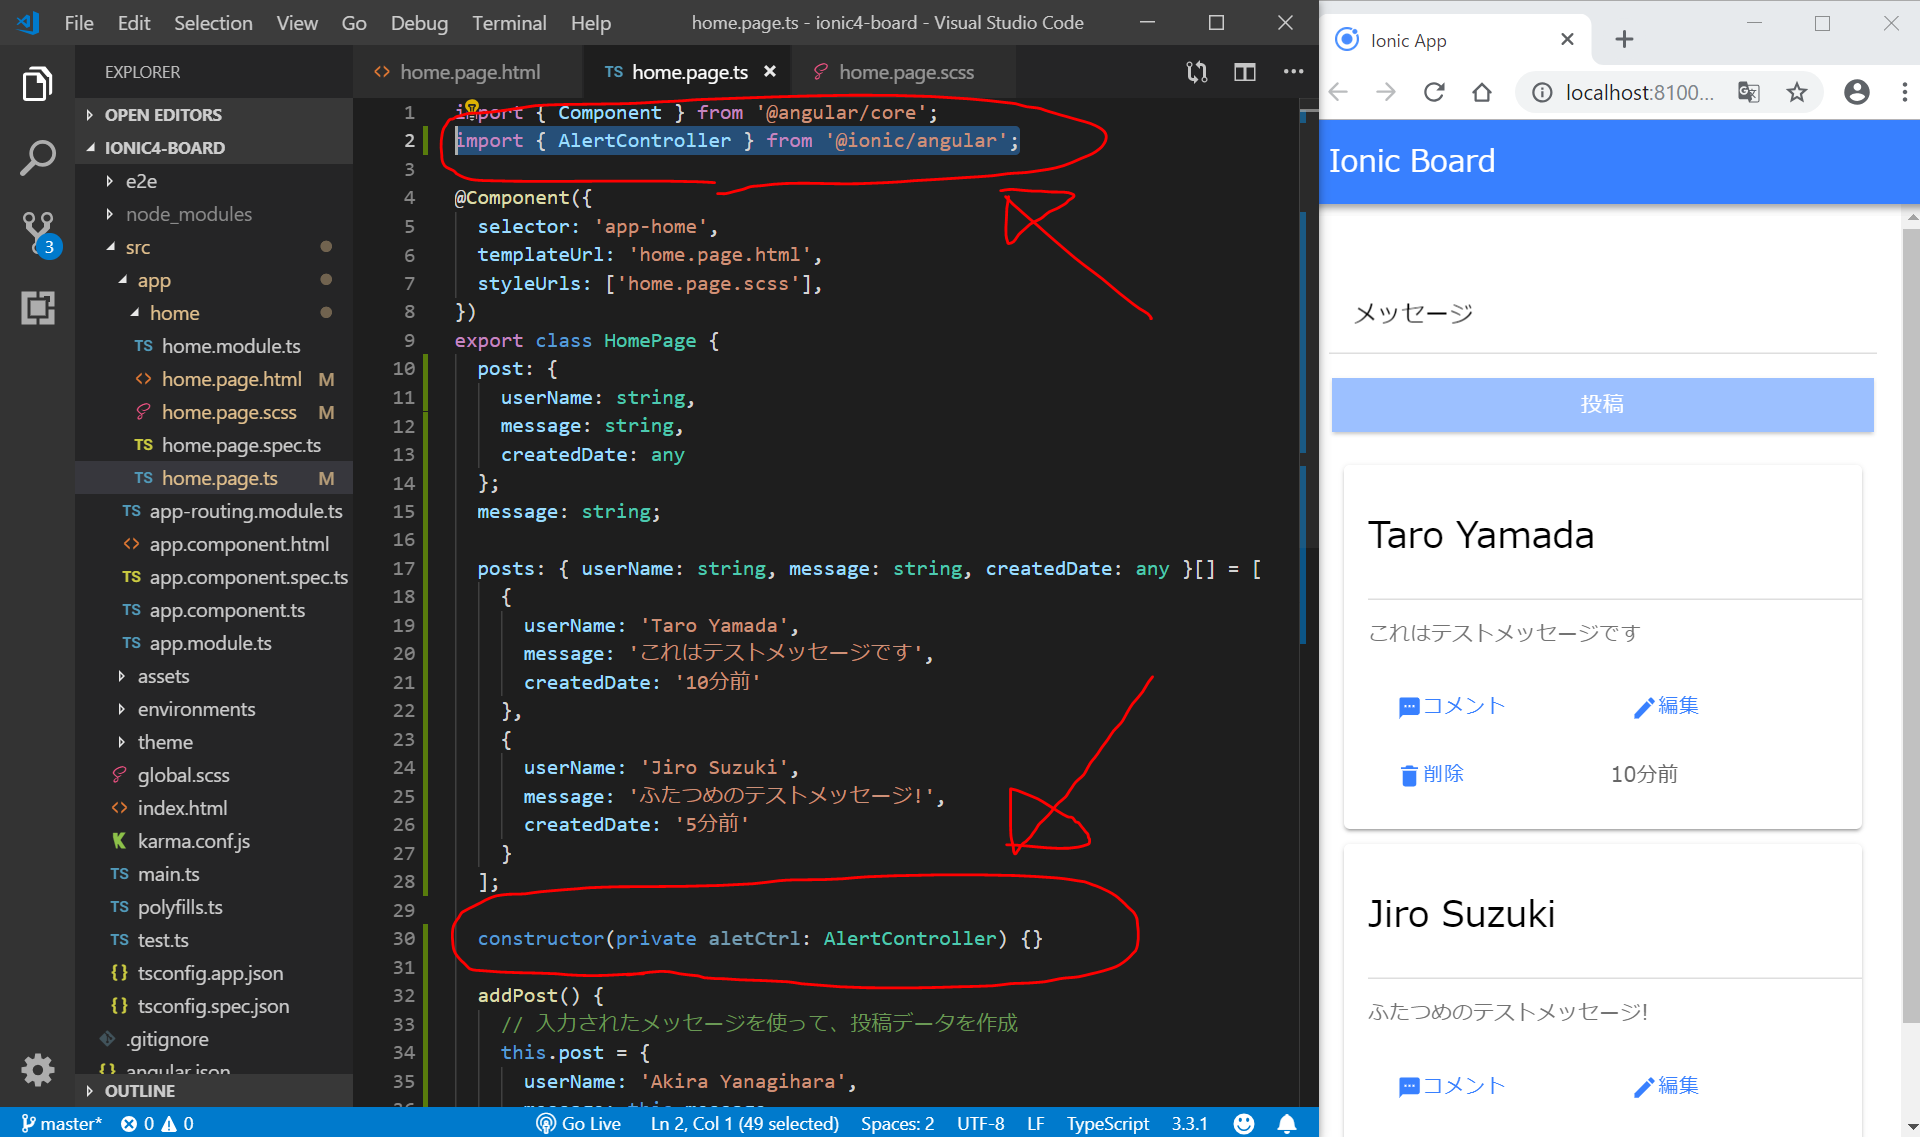Open Source Control view with badge

[38, 232]
